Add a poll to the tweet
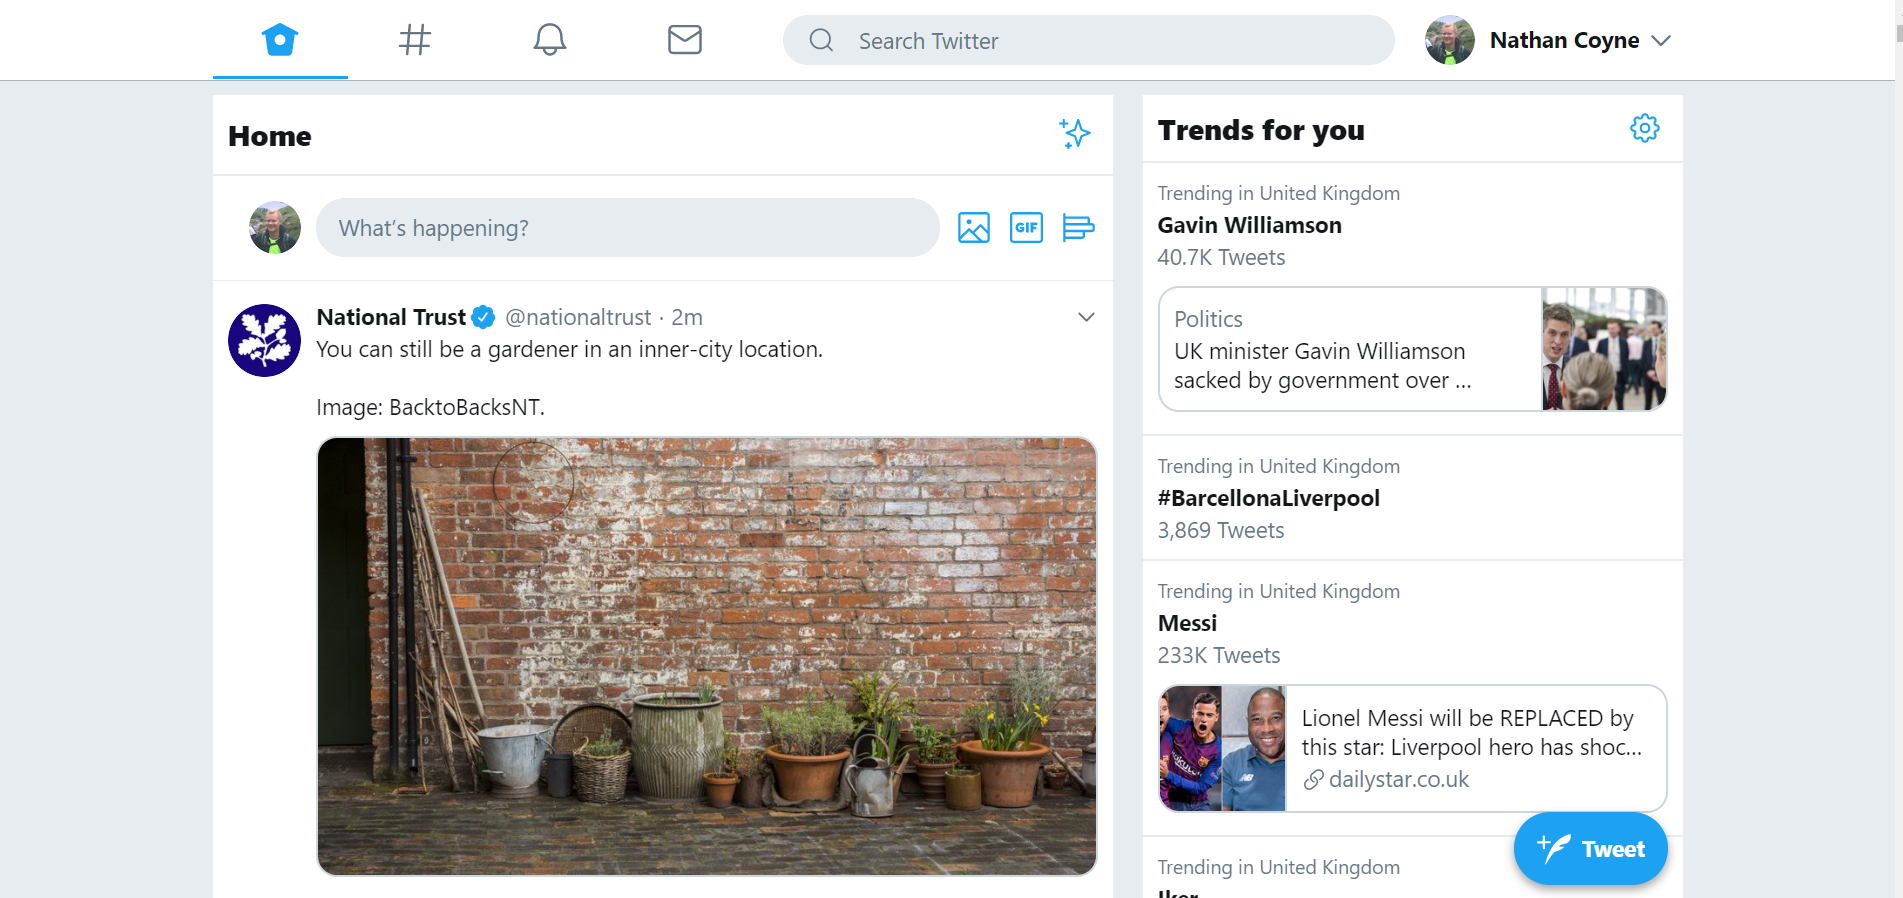The width and height of the screenshot is (1903, 898). 1078,228
